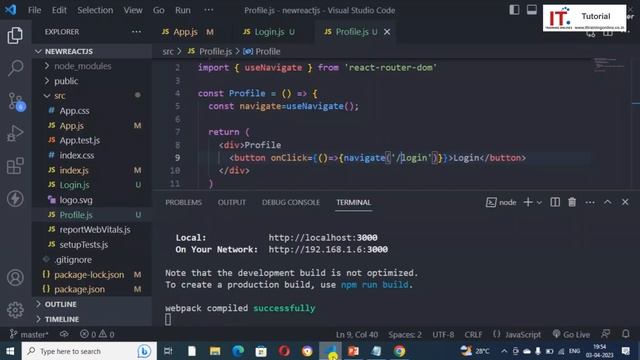Close the terminal panel
This screenshot has width=640, height=360.
[x=625, y=202]
